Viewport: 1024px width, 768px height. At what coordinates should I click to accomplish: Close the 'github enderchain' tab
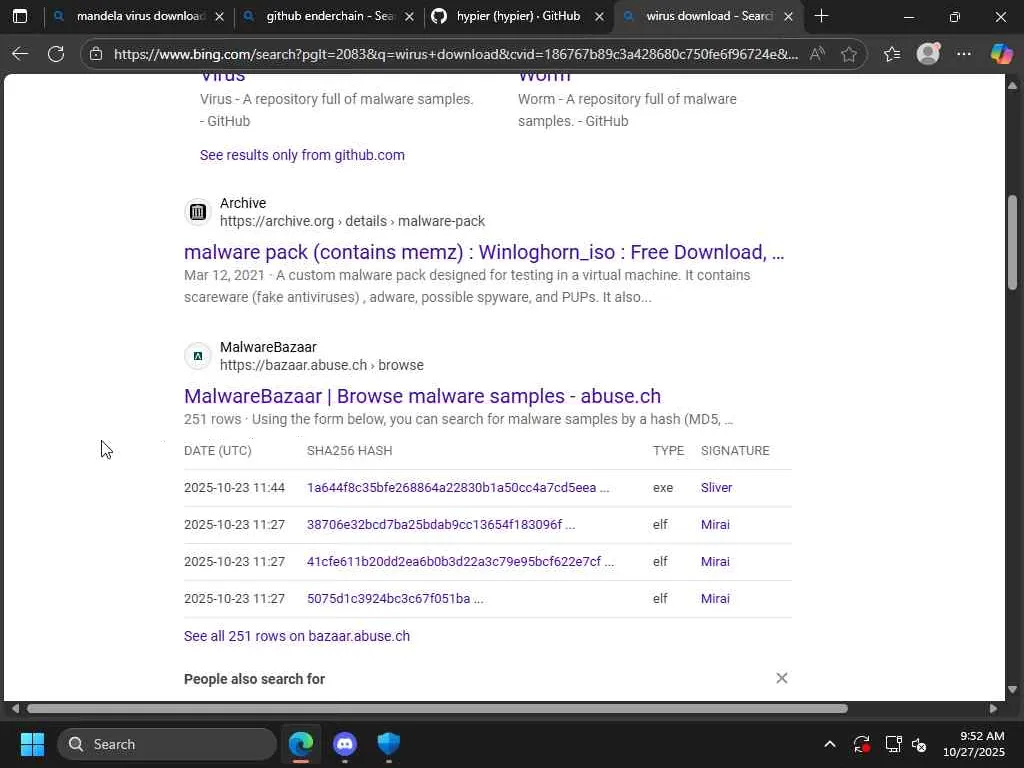point(409,16)
